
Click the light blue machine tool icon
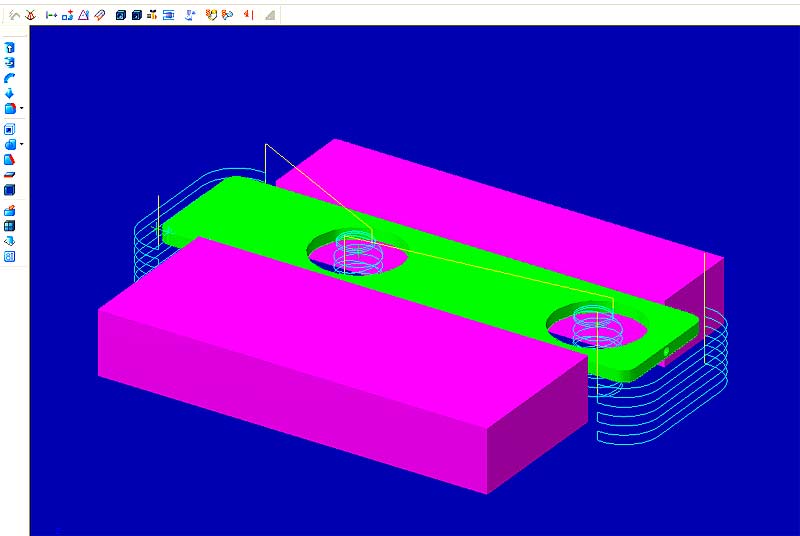(x=190, y=15)
